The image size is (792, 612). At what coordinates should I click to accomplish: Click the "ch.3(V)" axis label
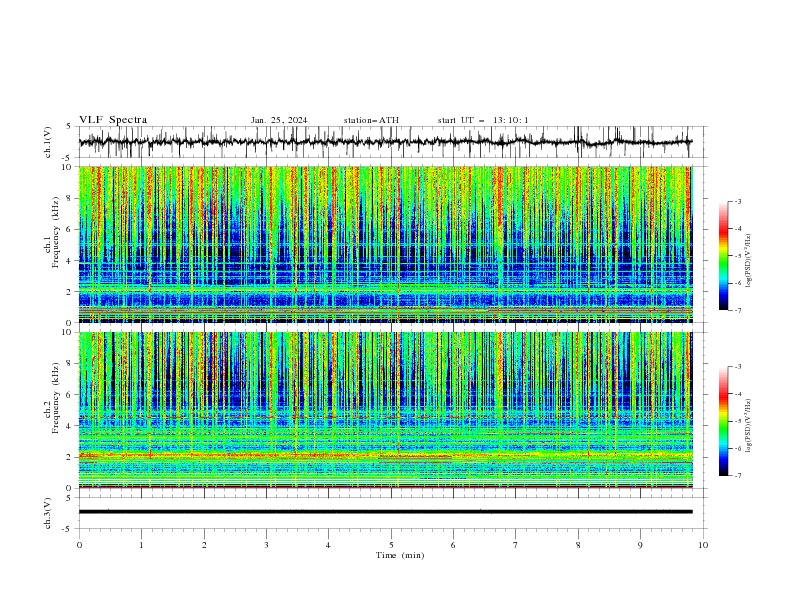(48, 513)
